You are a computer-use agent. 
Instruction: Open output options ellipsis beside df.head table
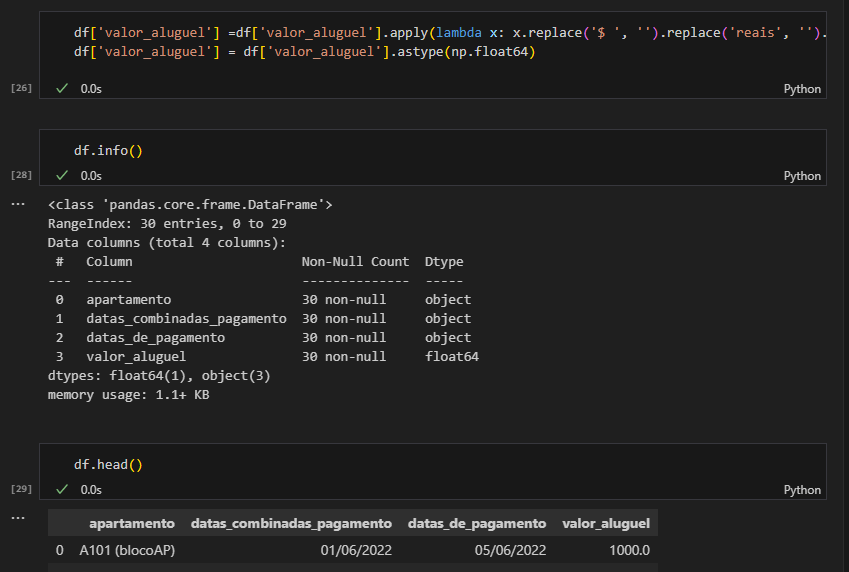18,518
